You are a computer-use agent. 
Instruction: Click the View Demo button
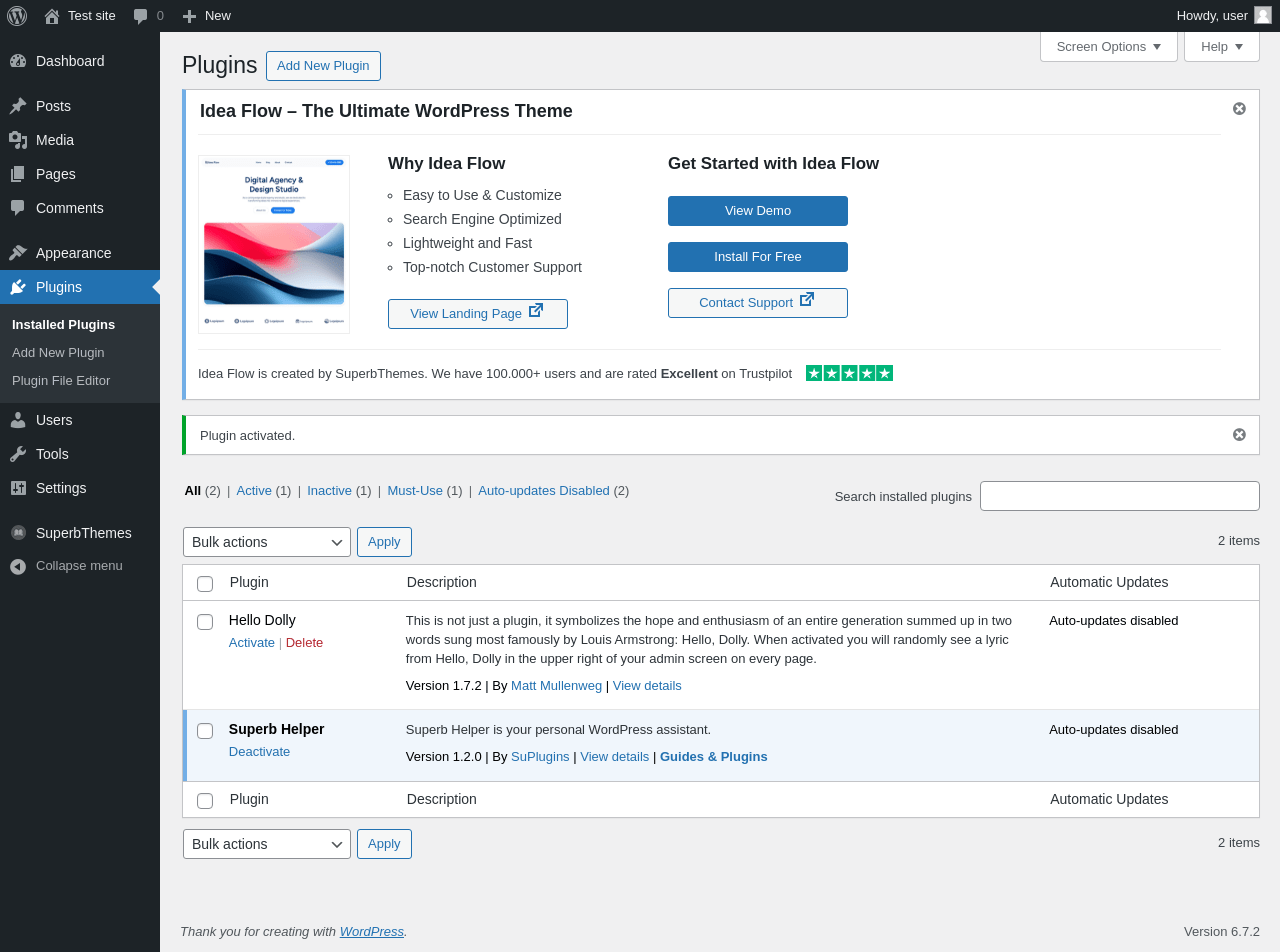(x=758, y=211)
